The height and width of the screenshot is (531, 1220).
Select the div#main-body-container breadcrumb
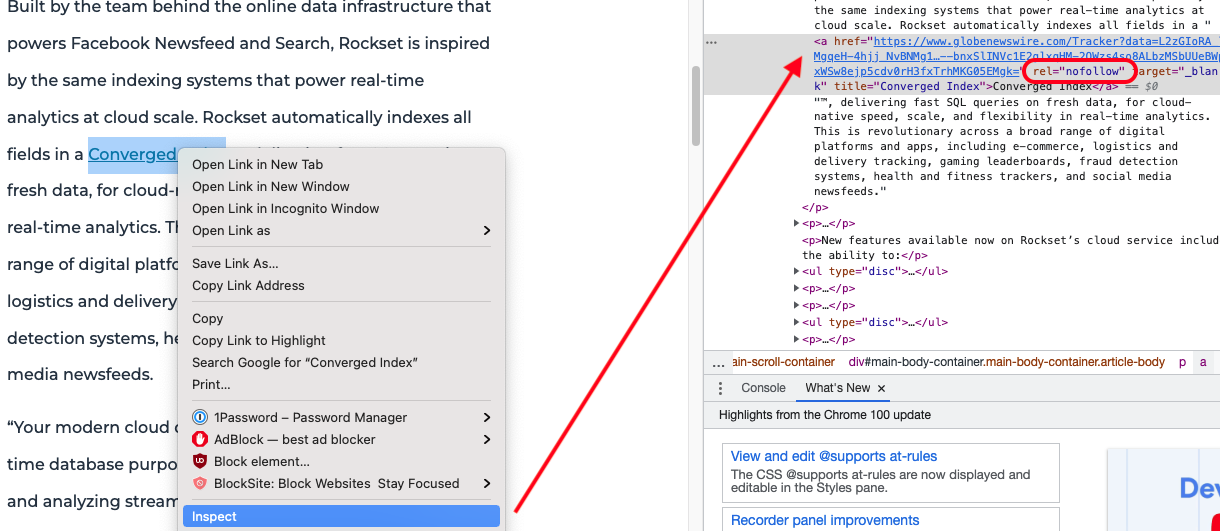click(x=1007, y=362)
